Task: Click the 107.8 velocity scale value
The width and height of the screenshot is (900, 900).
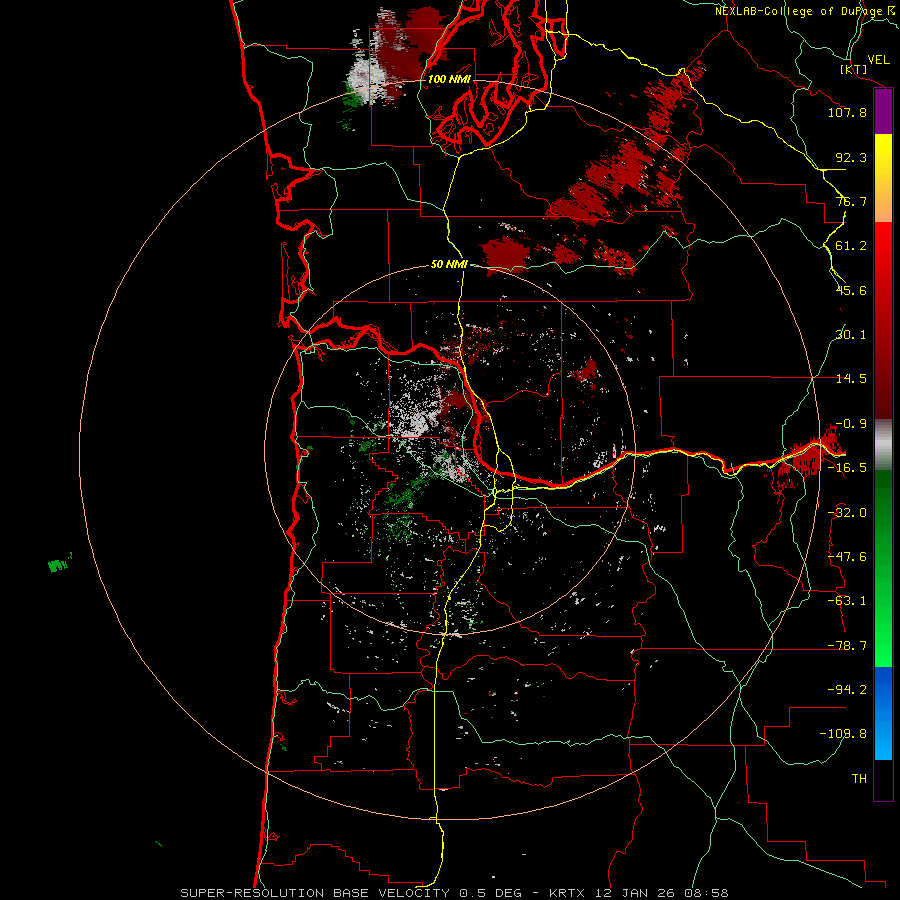Action: tap(847, 112)
